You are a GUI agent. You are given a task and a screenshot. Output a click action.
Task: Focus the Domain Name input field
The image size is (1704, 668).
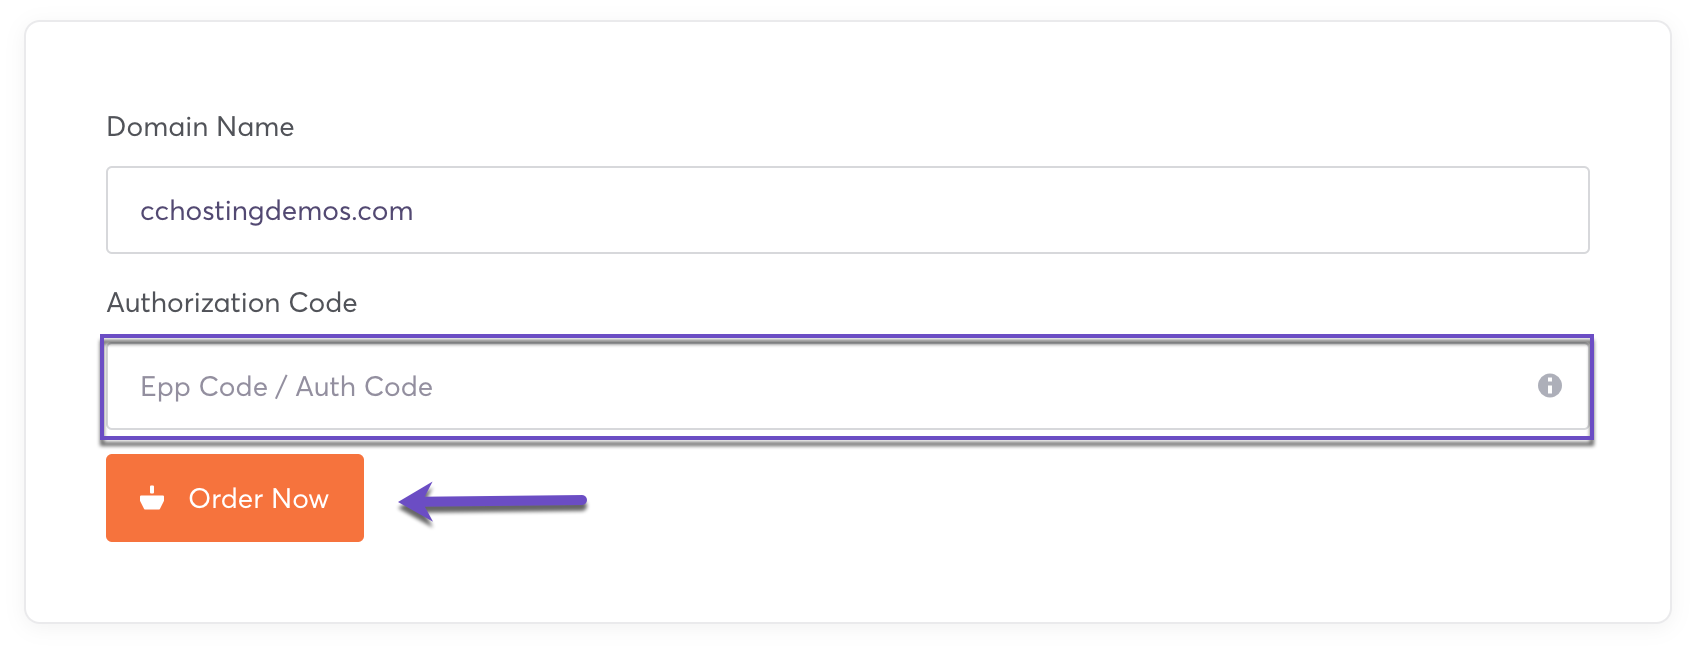coord(846,210)
